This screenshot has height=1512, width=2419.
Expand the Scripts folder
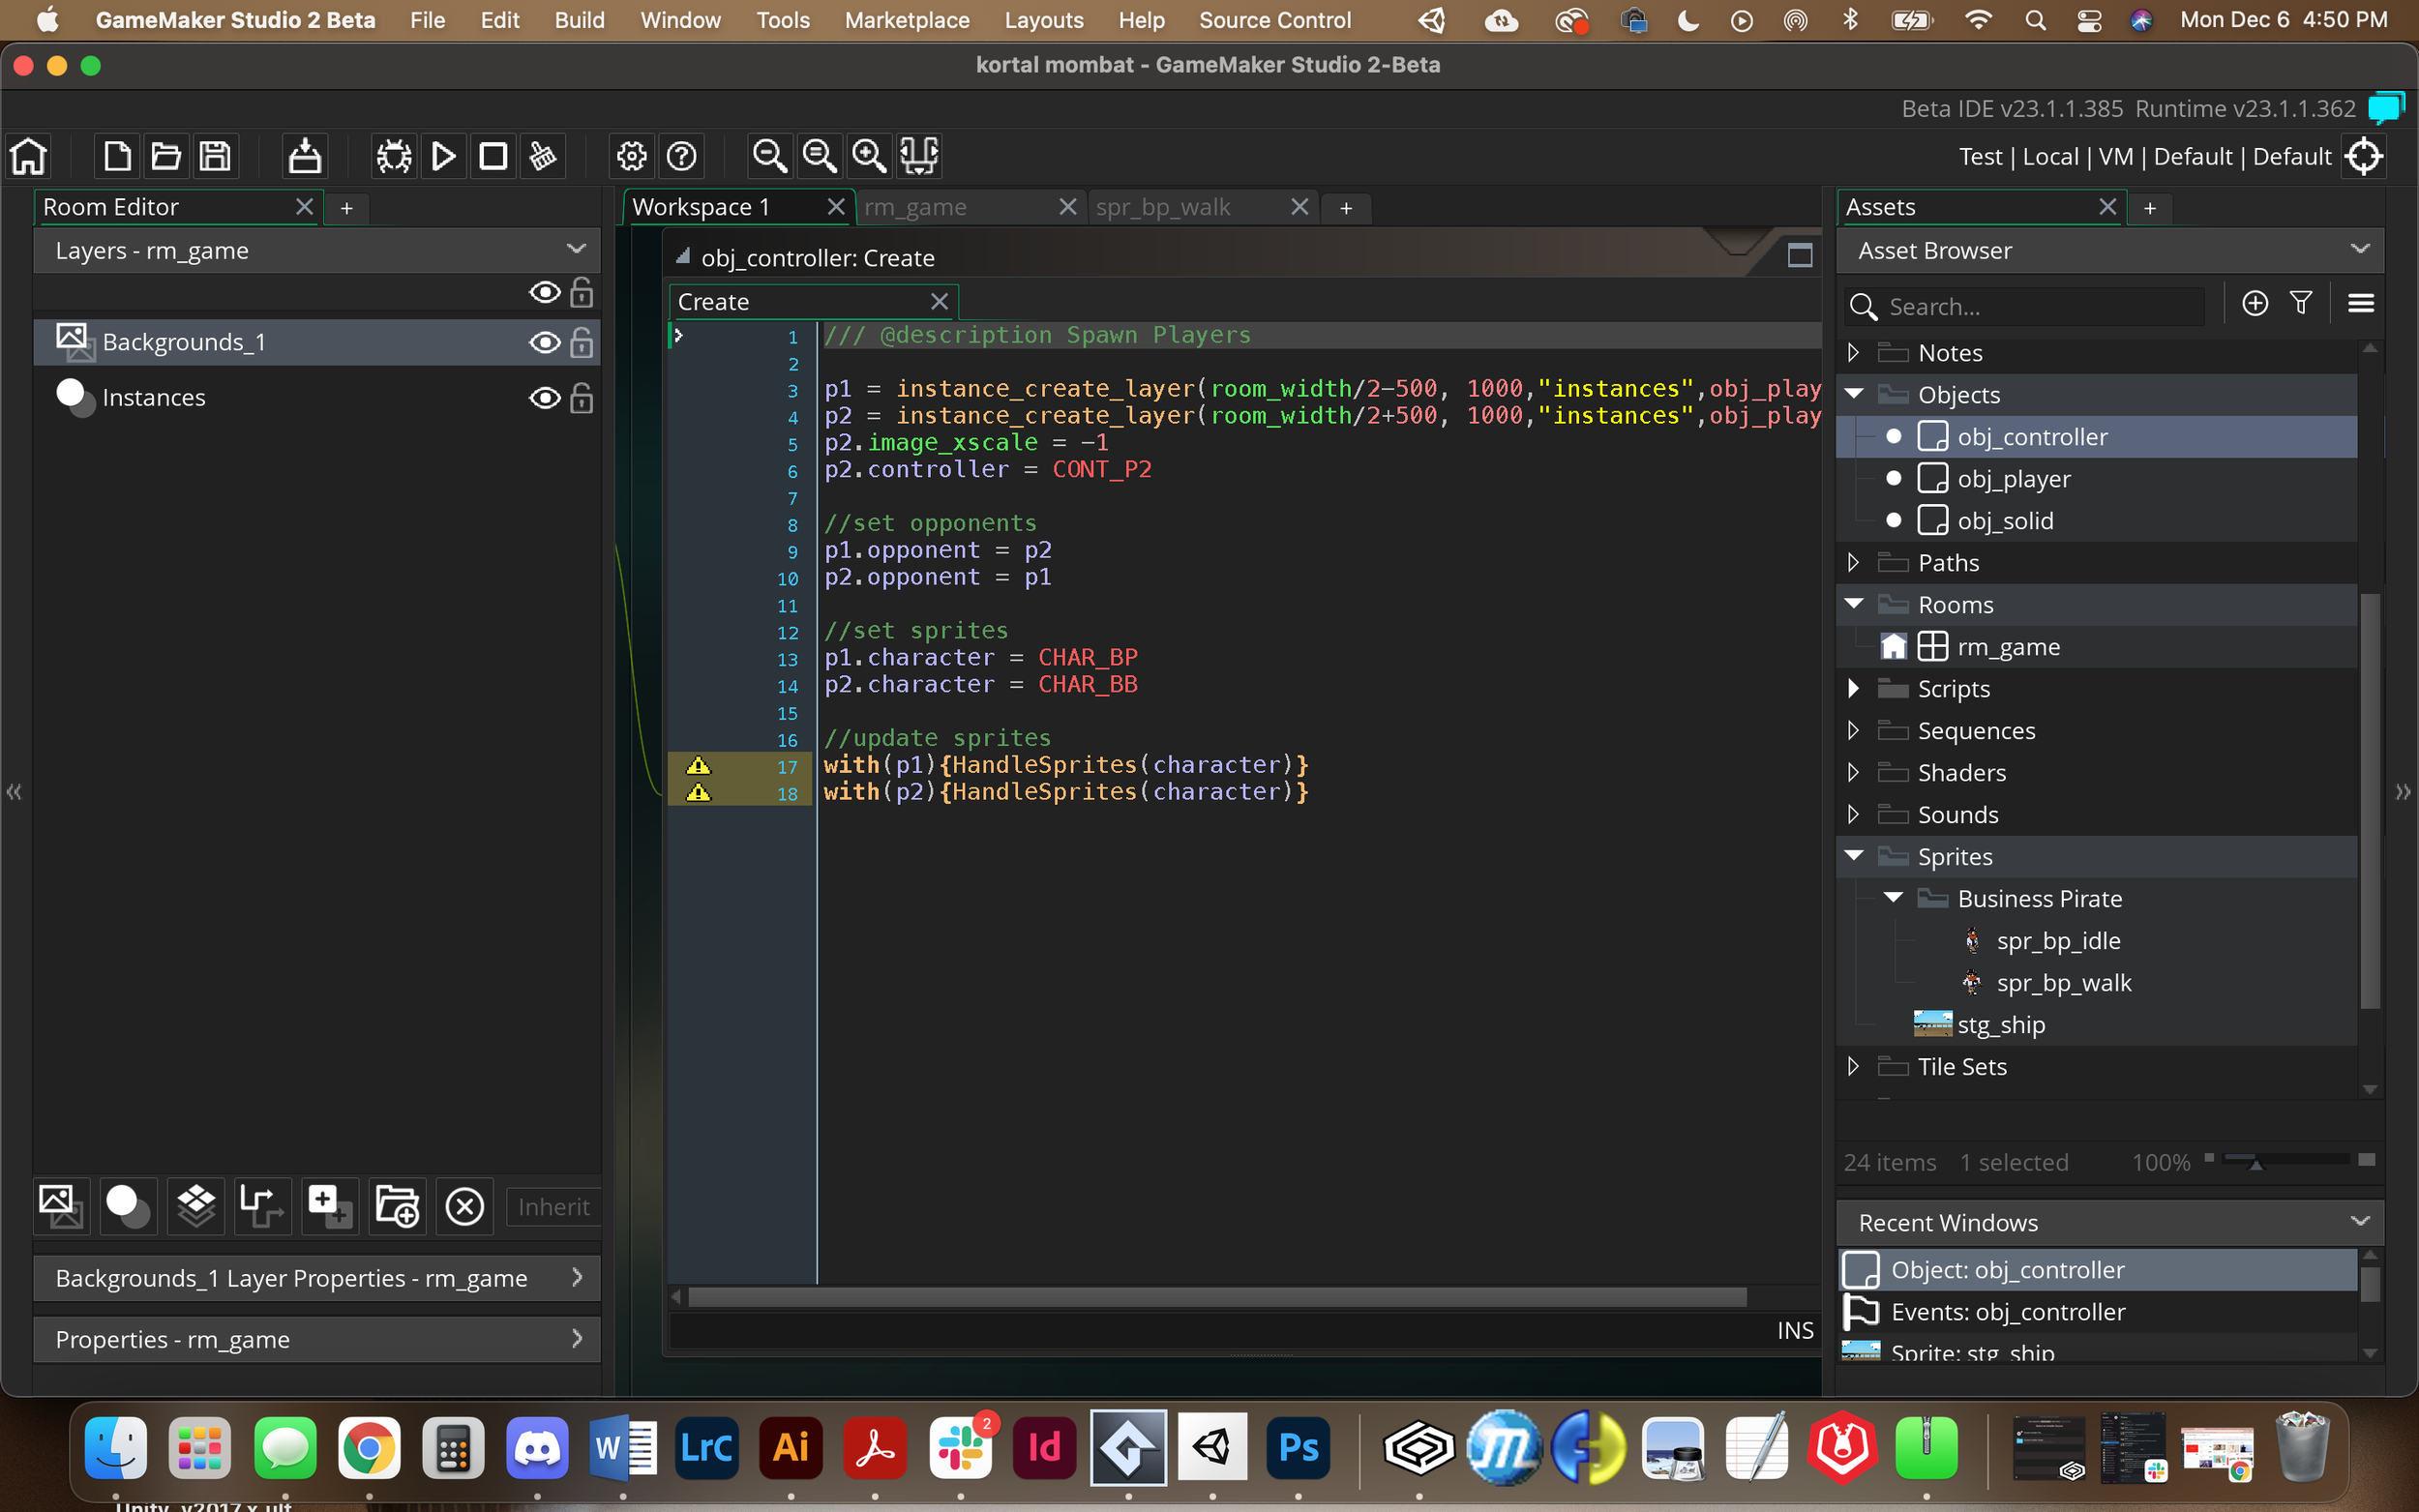tap(1853, 688)
